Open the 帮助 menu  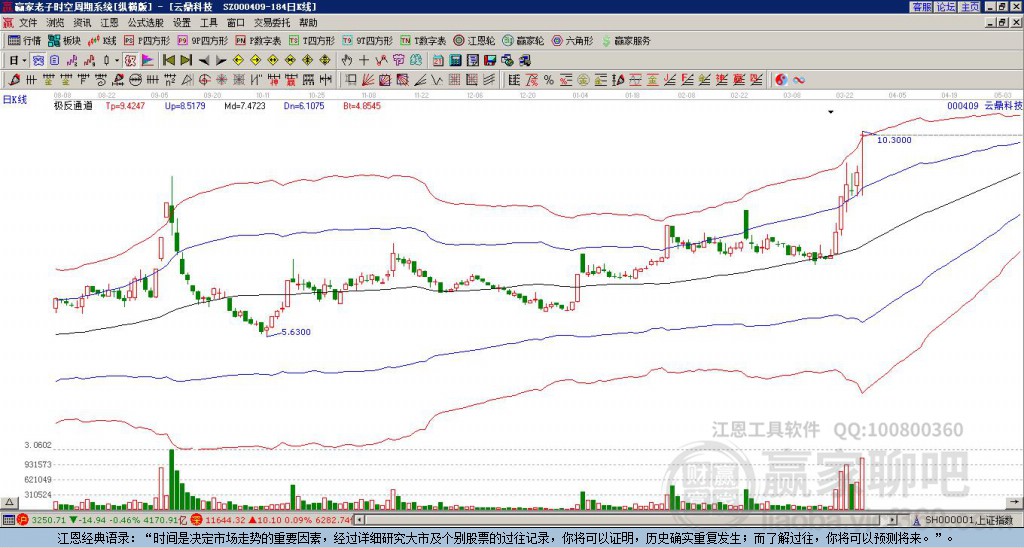pyautogui.click(x=308, y=23)
